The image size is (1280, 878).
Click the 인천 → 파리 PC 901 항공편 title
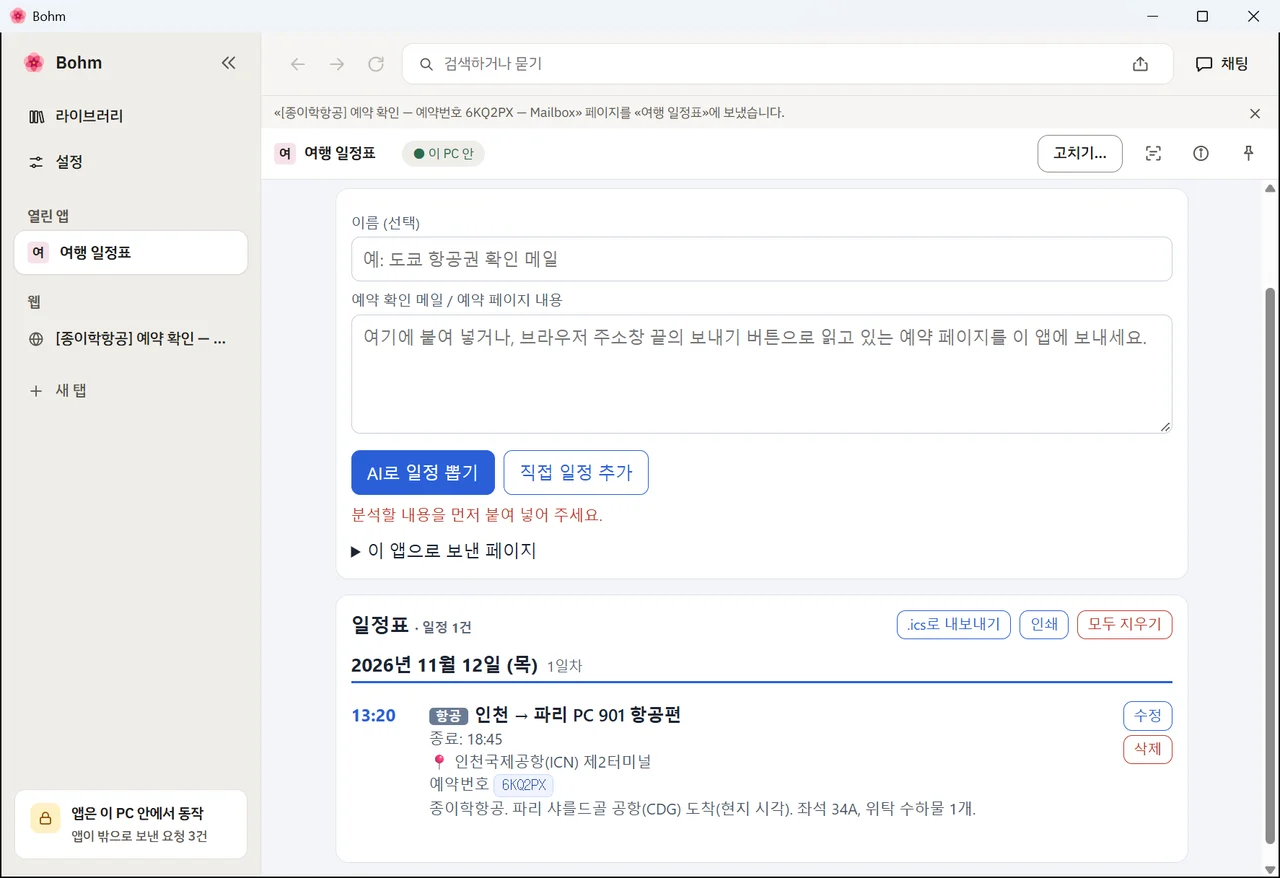click(578, 715)
